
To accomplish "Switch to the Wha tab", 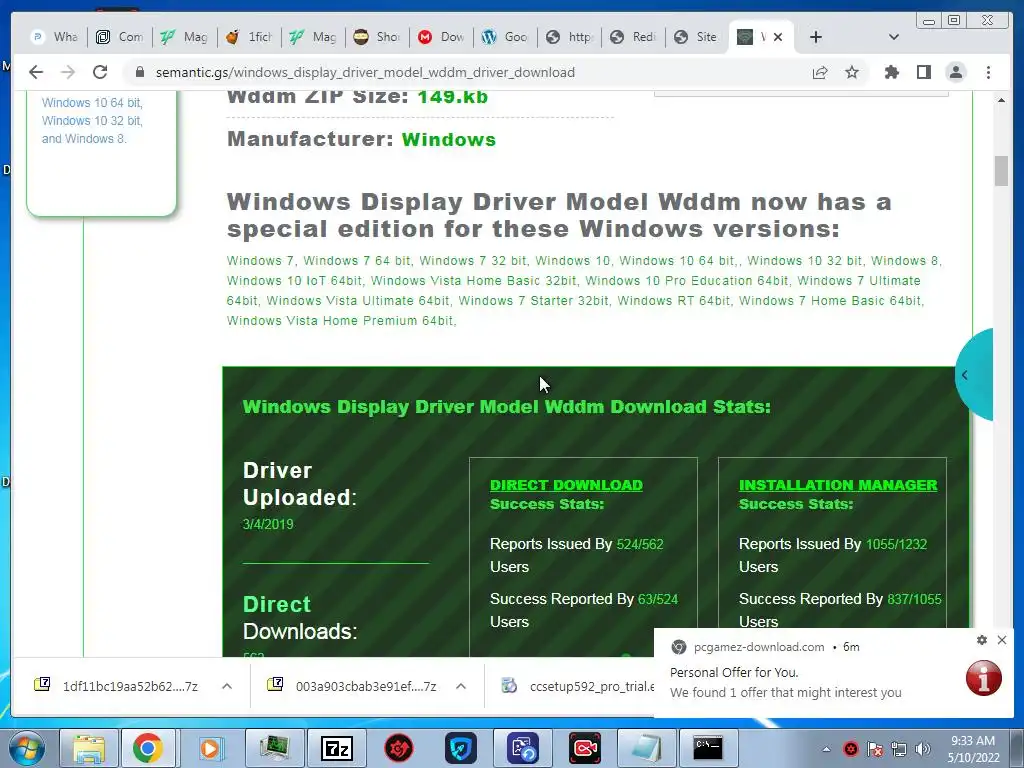I will (55, 37).
